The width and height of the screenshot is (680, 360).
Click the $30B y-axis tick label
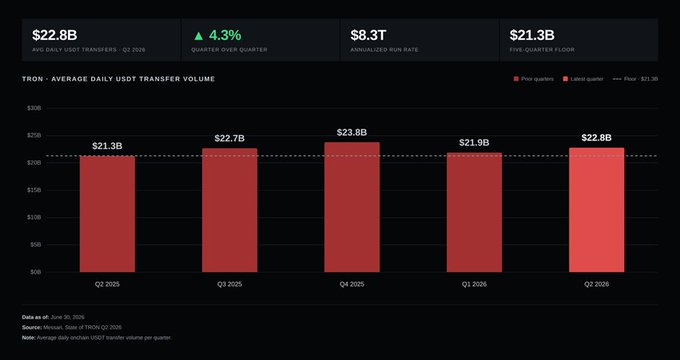(x=34, y=108)
